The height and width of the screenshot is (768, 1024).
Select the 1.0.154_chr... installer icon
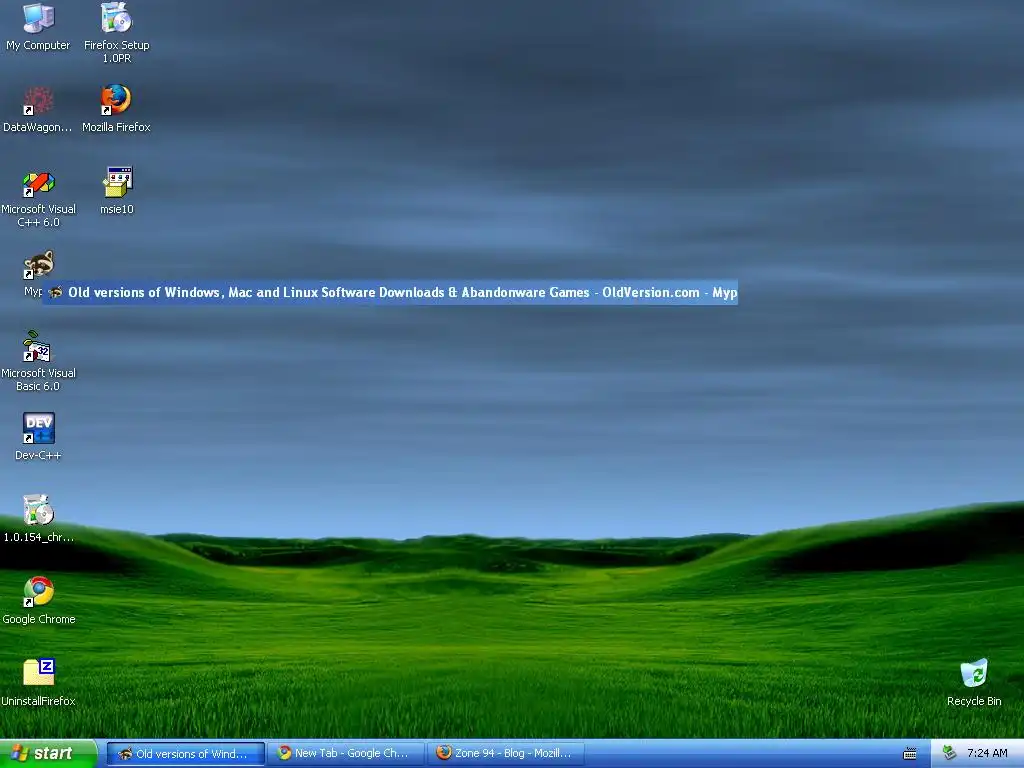(38, 519)
